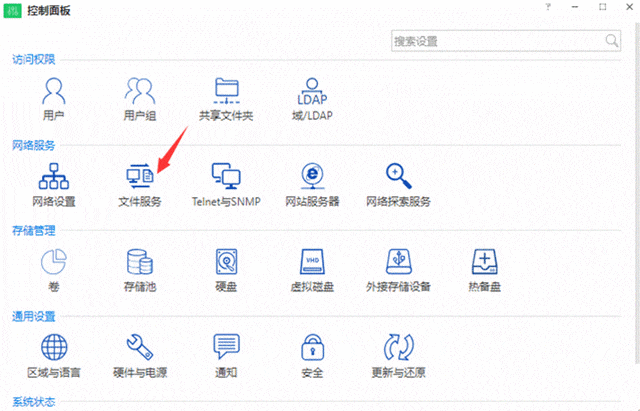Click the 通用设置 section heading

[x=33, y=316]
